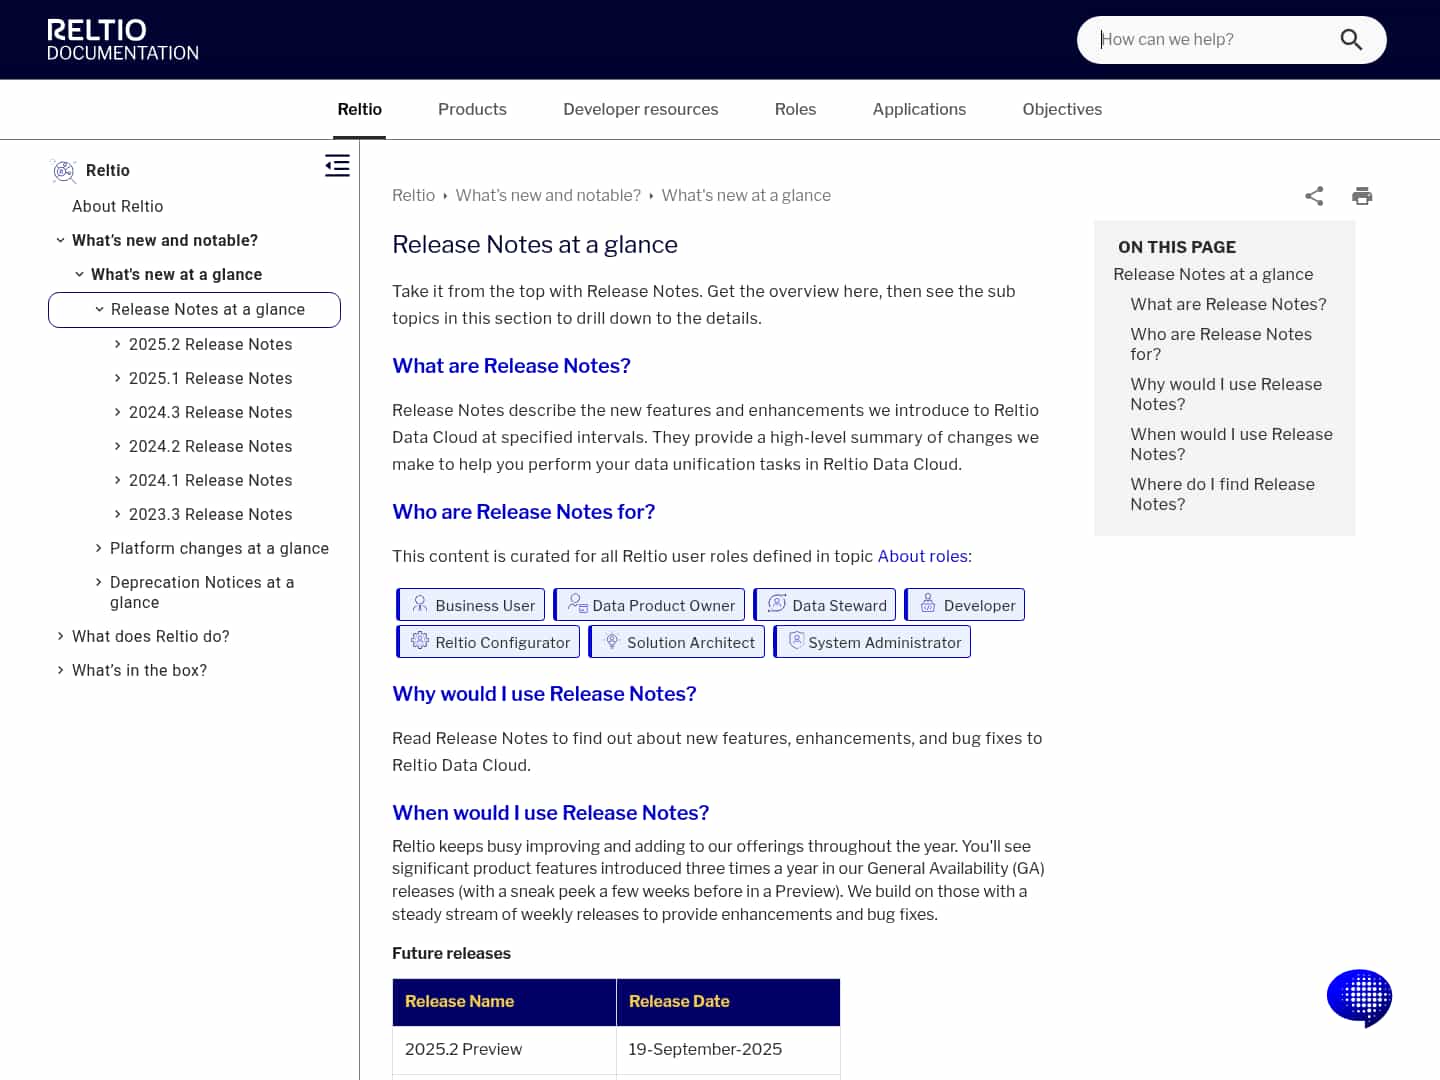
Task: Click the print page icon
Action: click(x=1362, y=196)
